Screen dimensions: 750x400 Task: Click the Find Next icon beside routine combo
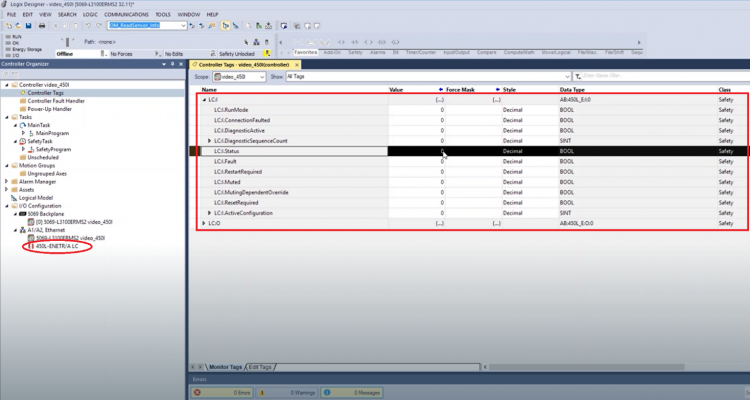[202, 25]
